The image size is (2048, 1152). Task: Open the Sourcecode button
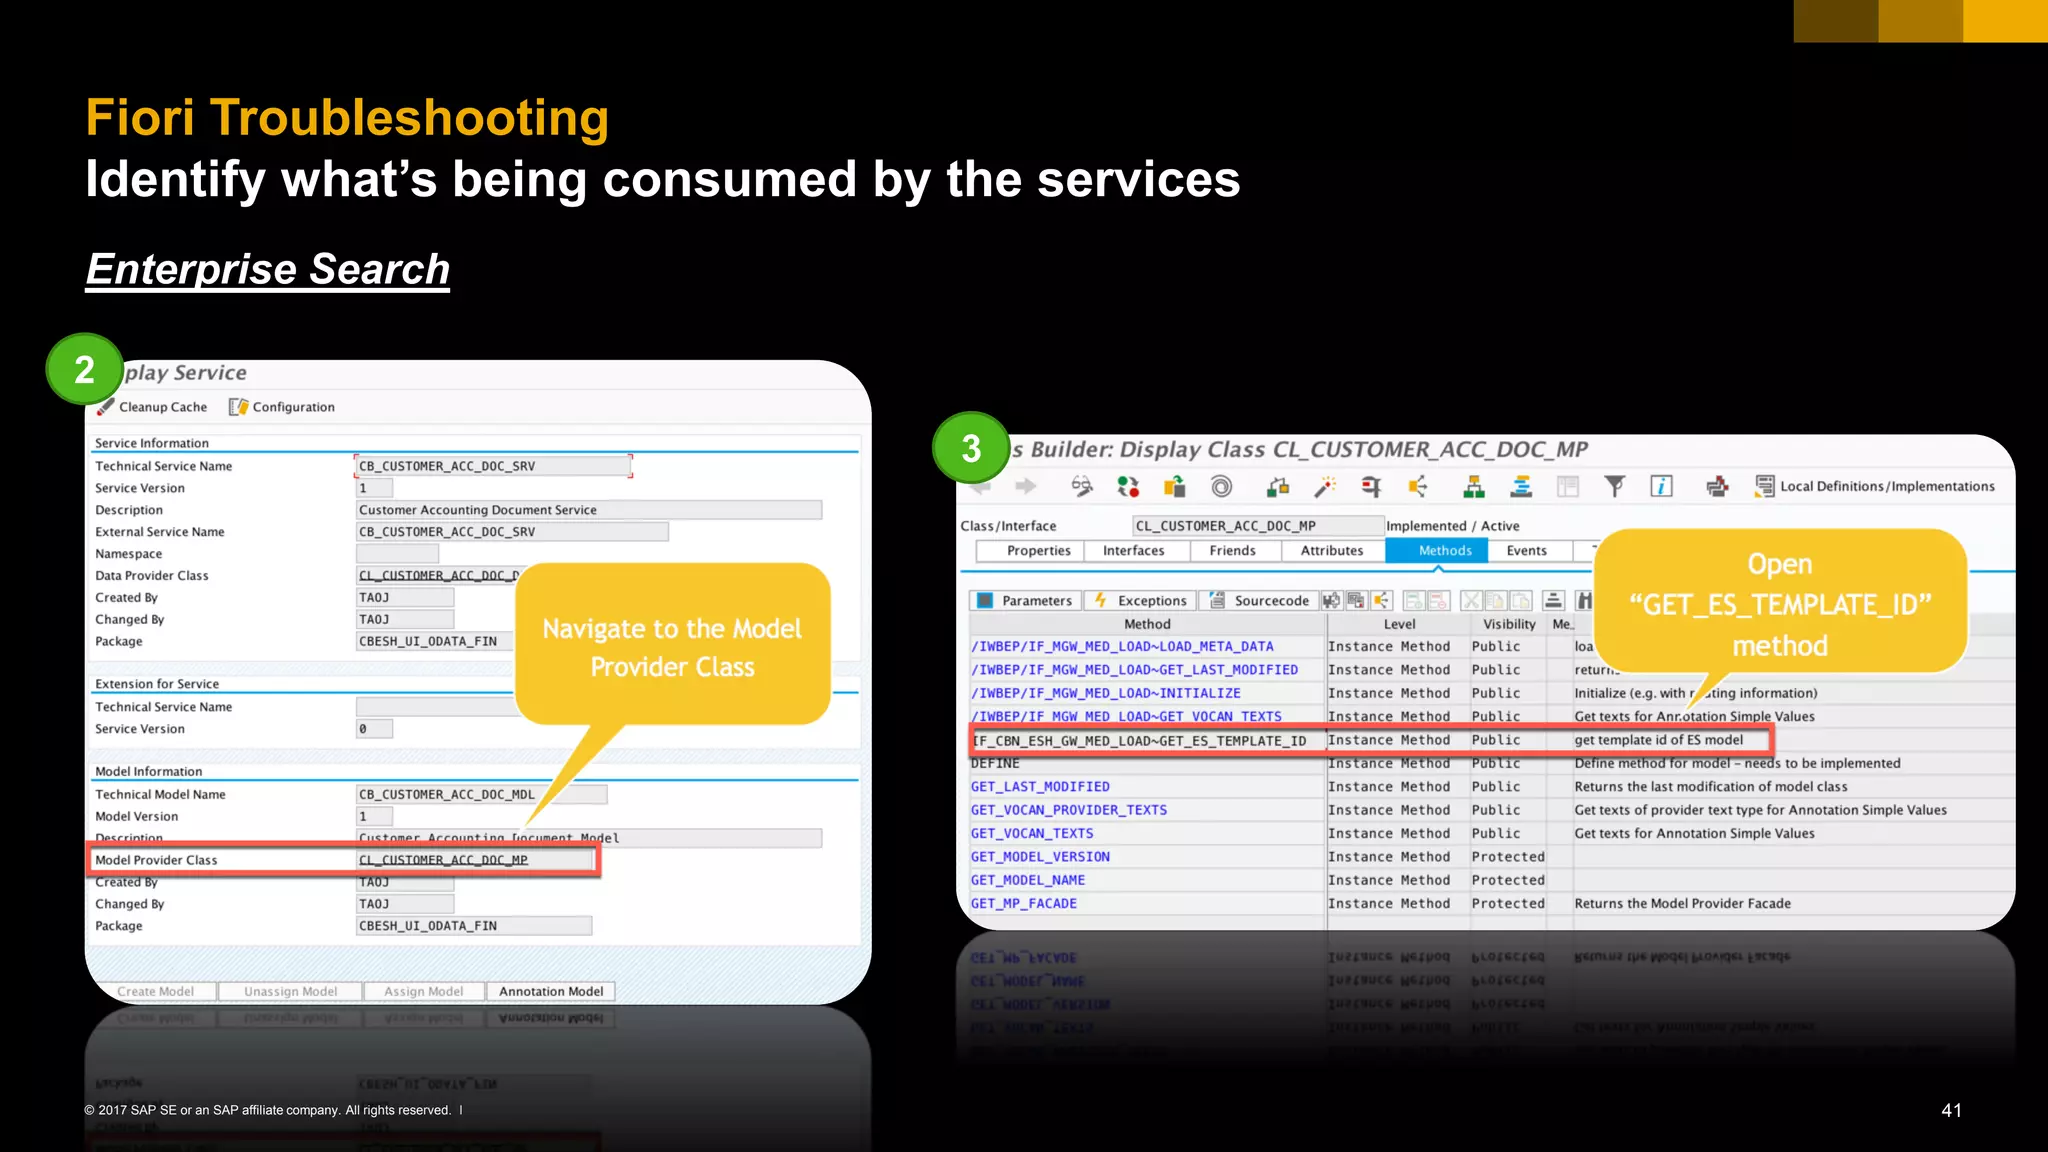1259,600
